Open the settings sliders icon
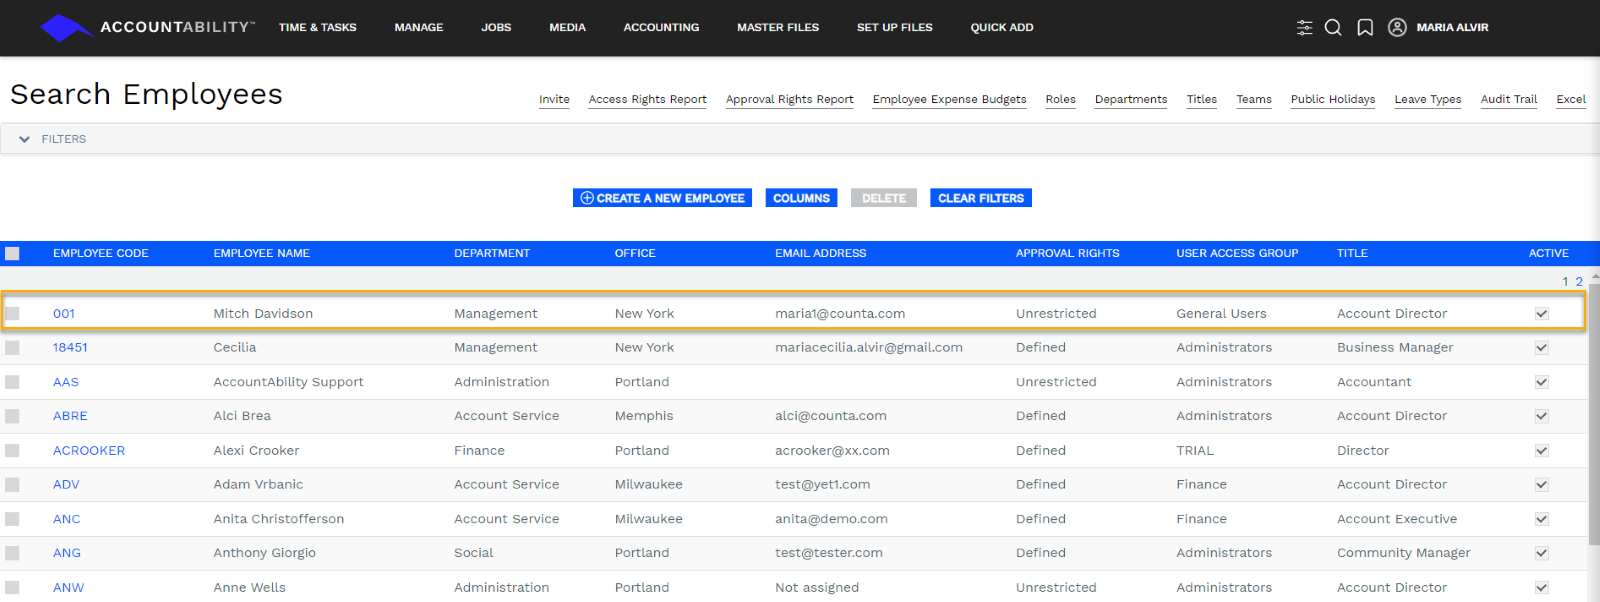 click(1304, 28)
